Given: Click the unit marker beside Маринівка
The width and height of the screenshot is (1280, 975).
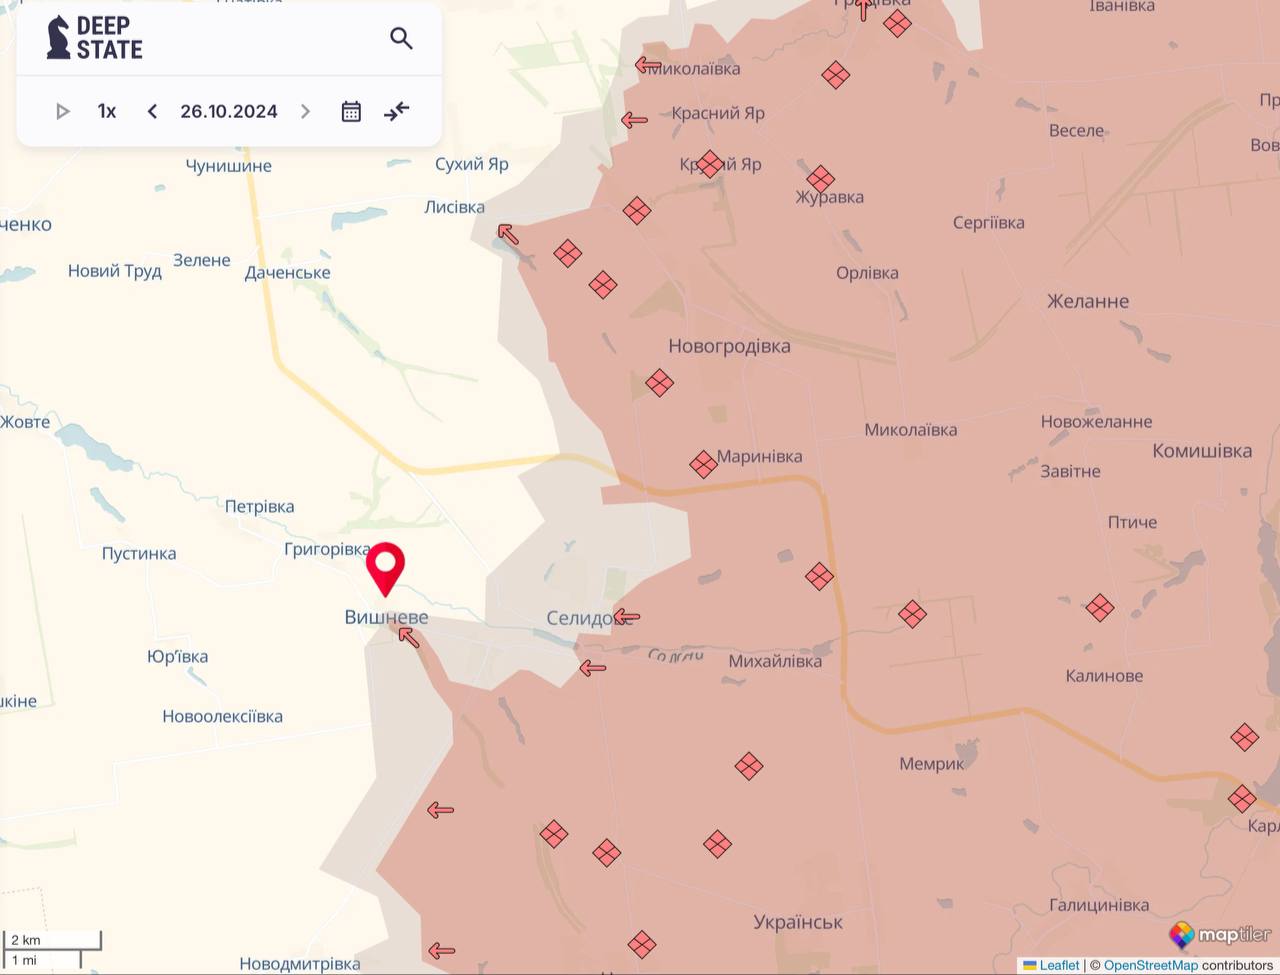Looking at the screenshot, I should coord(703,464).
